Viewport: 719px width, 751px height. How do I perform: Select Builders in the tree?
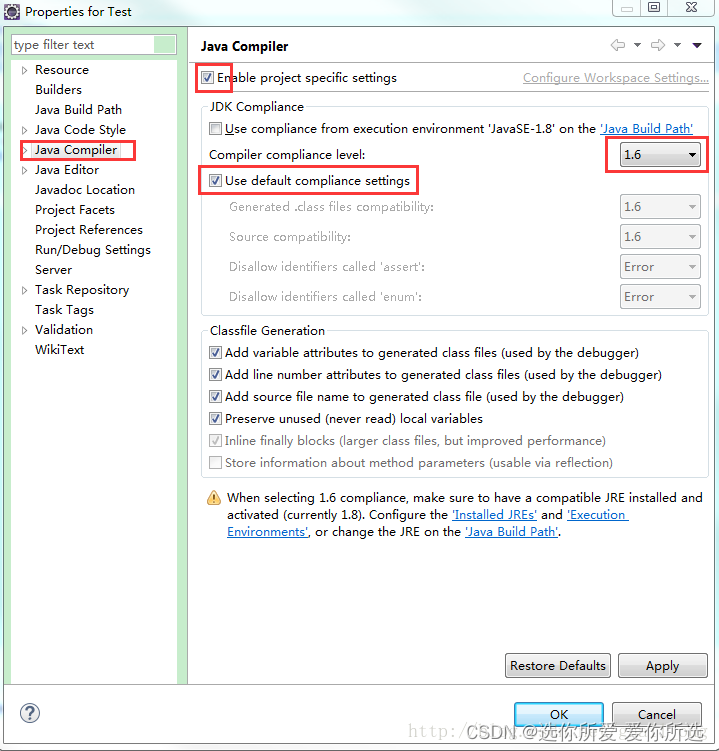point(58,90)
